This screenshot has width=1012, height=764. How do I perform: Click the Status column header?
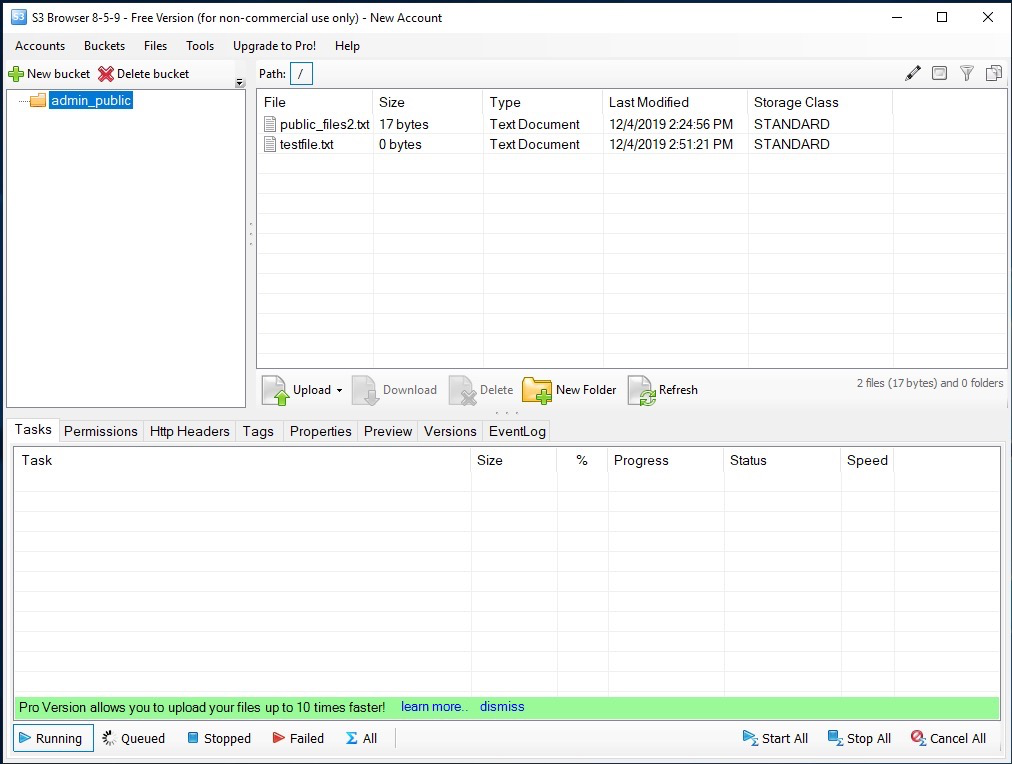pos(782,460)
